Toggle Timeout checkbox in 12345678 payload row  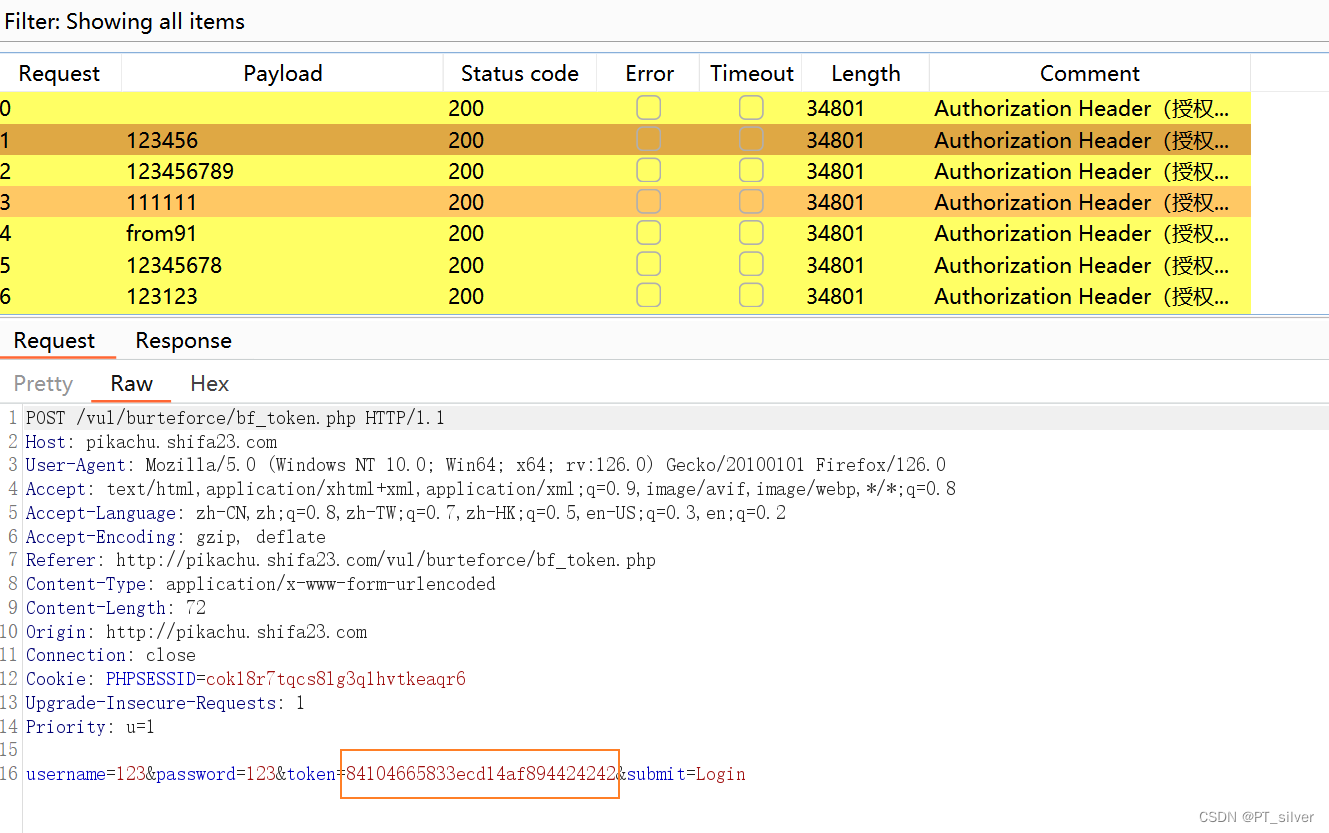[x=751, y=265]
